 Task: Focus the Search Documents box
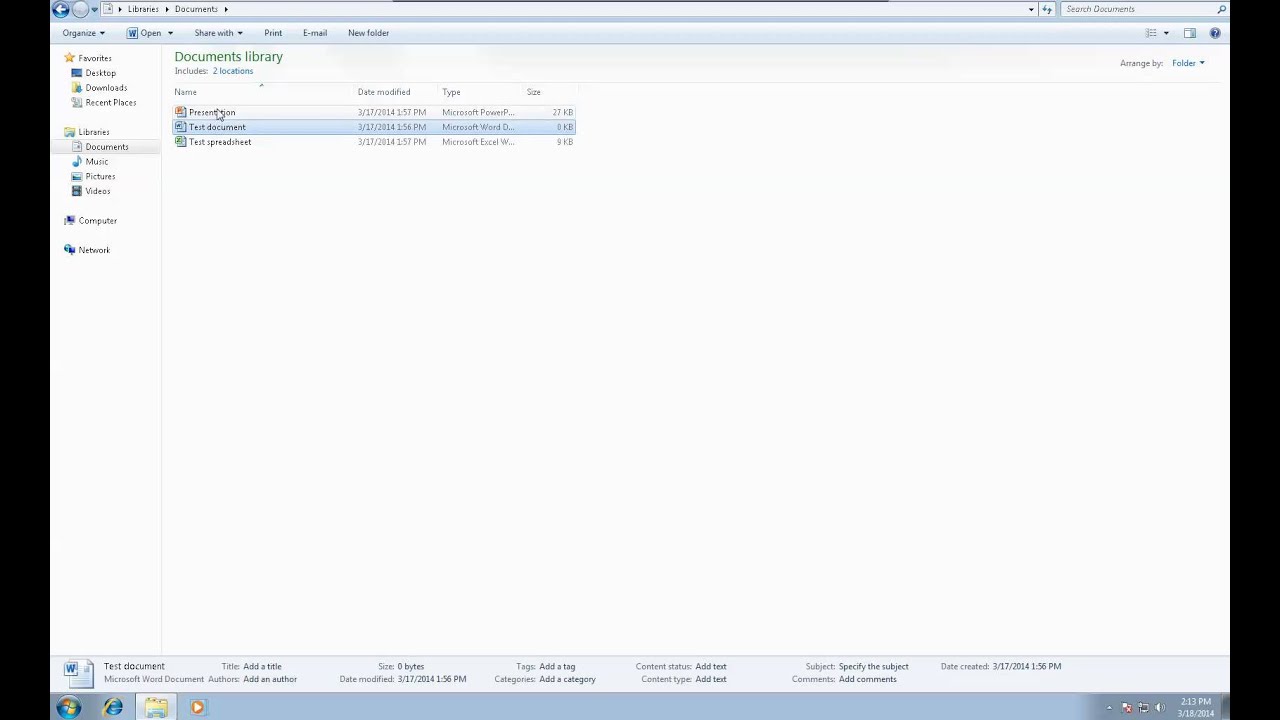pos(1140,9)
